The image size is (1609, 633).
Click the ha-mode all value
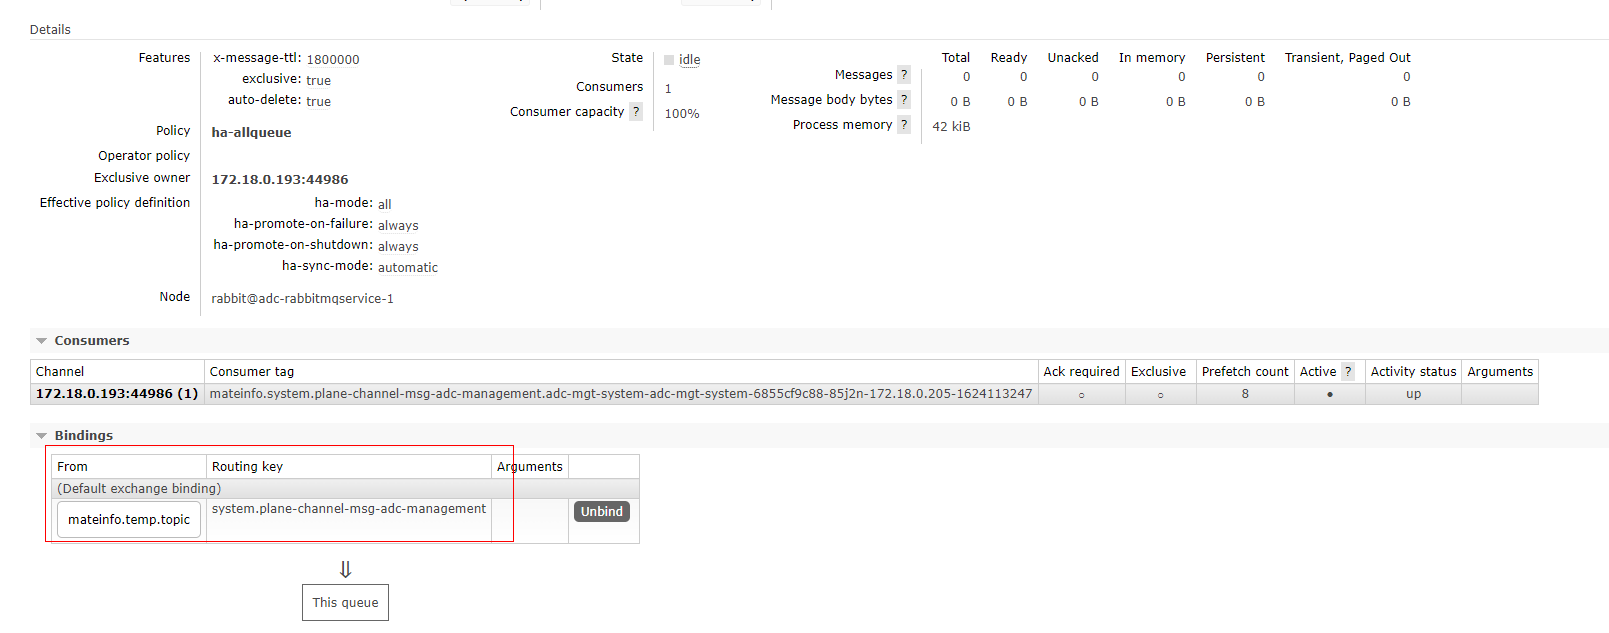pos(385,204)
